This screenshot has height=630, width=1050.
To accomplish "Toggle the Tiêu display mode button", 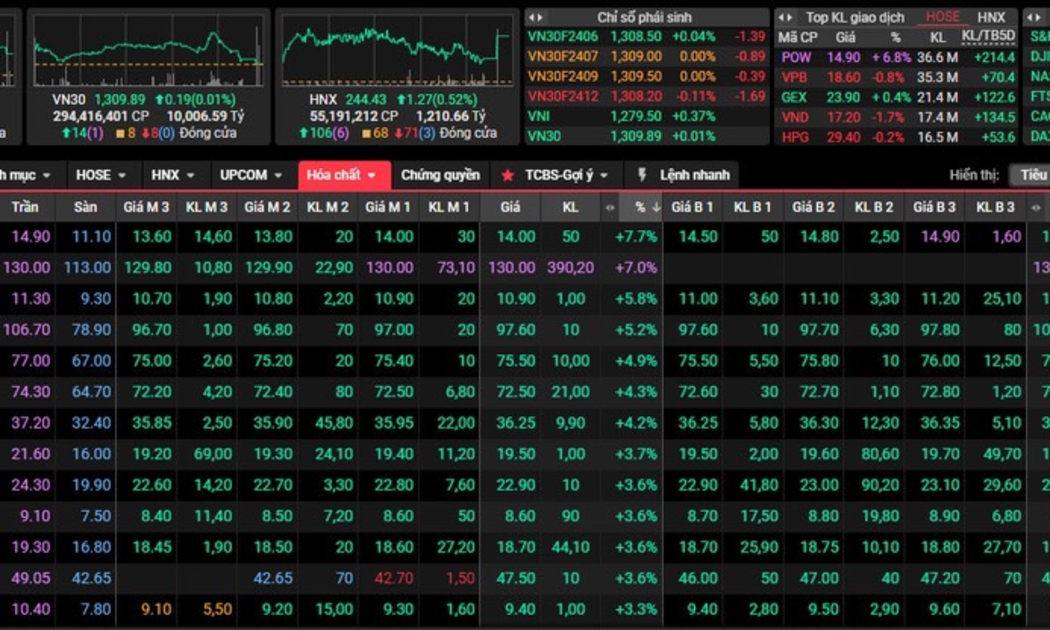I will click(x=1030, y=175).
